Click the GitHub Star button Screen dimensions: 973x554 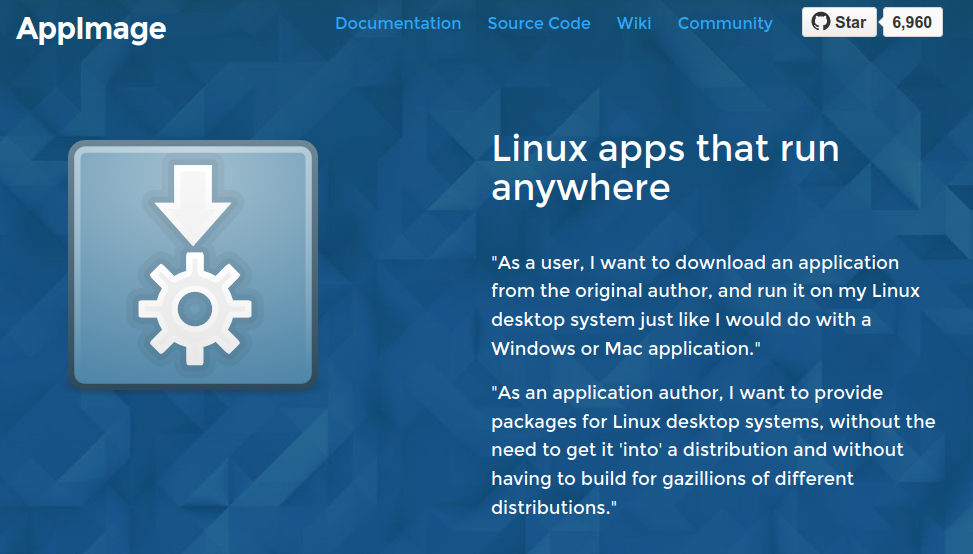pyautogui.click(x=839, y=22)
